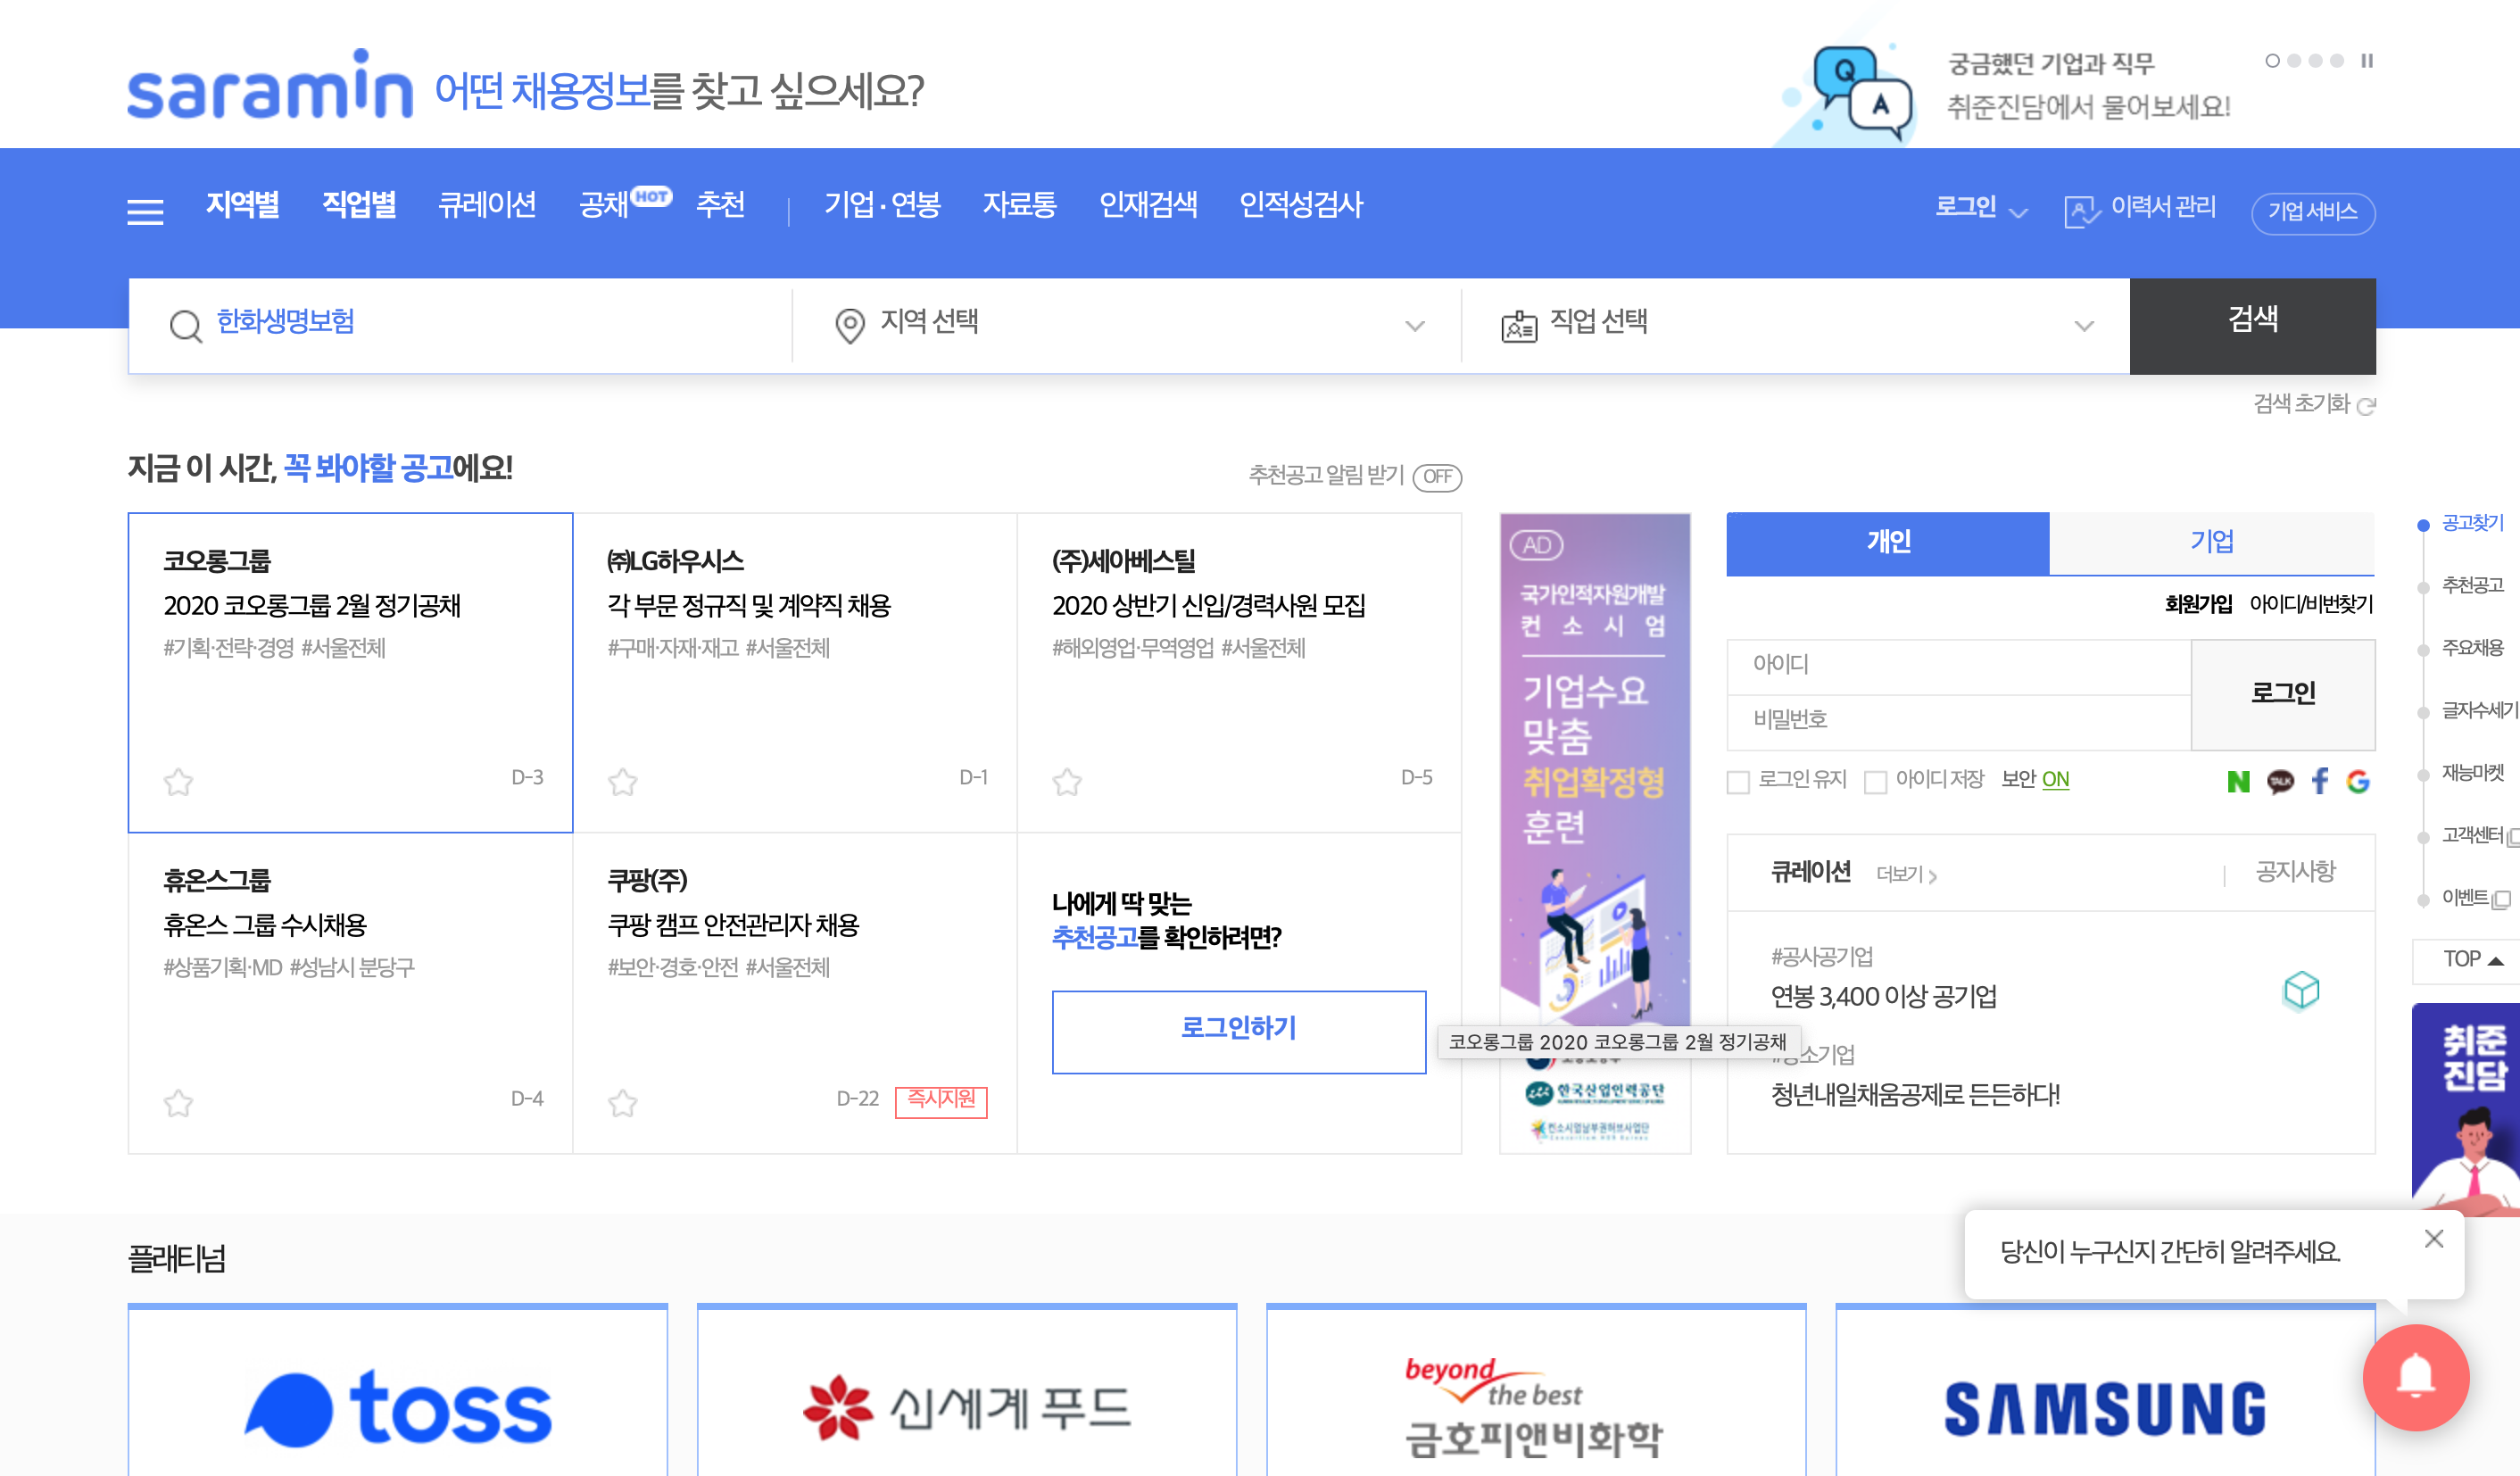
Task: Expand the 직업 선택 dropdown
Action: click(1795, 326)
